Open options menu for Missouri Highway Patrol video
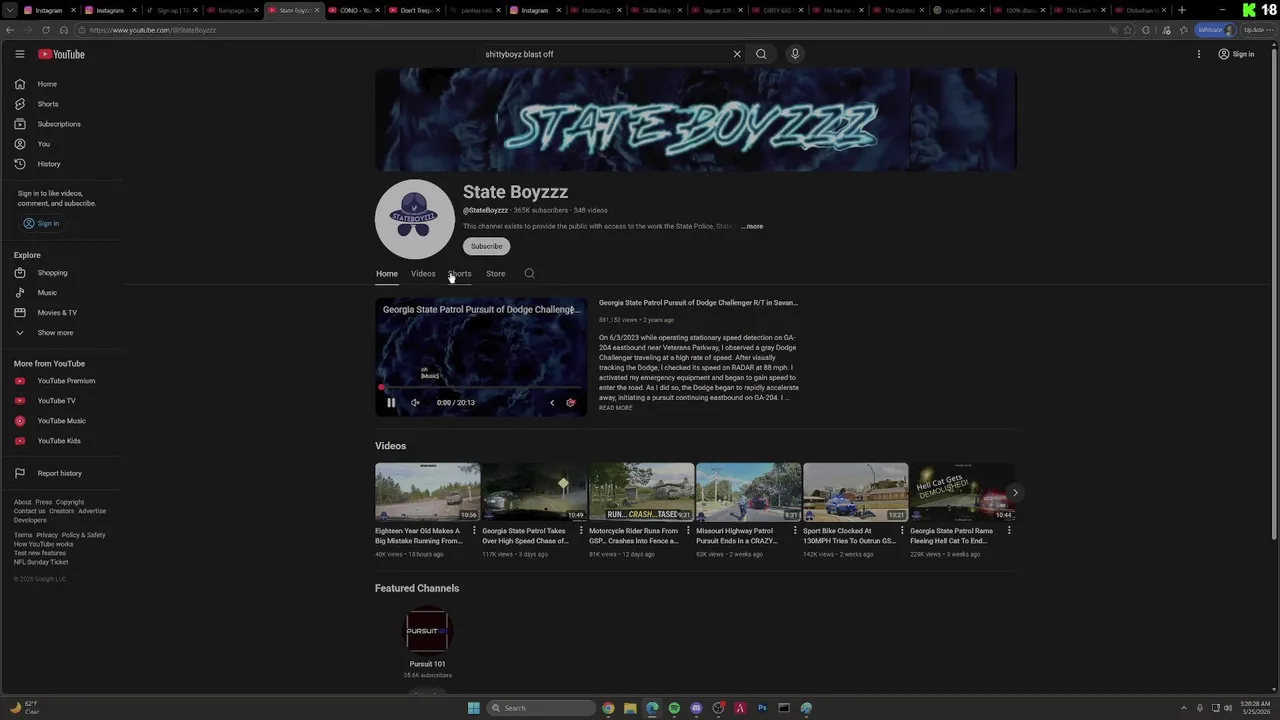Image resolution: width=1280 pixels, height=720 pixels. click(795, 531)
